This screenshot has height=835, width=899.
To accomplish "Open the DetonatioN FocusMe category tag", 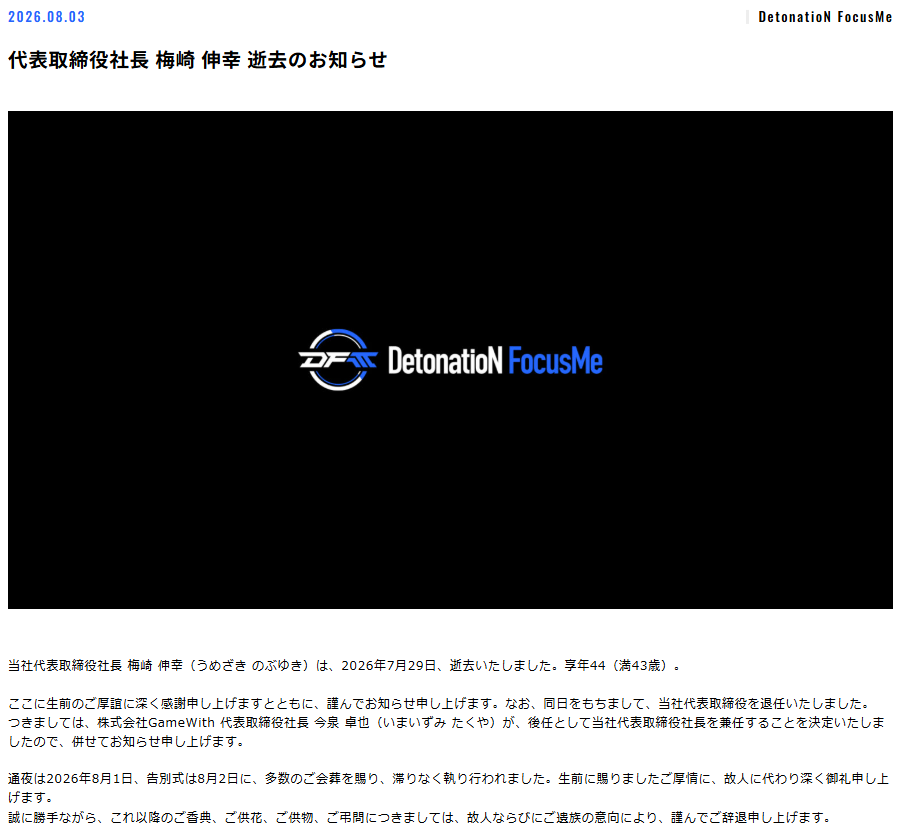I will click(x=824, y=17).
